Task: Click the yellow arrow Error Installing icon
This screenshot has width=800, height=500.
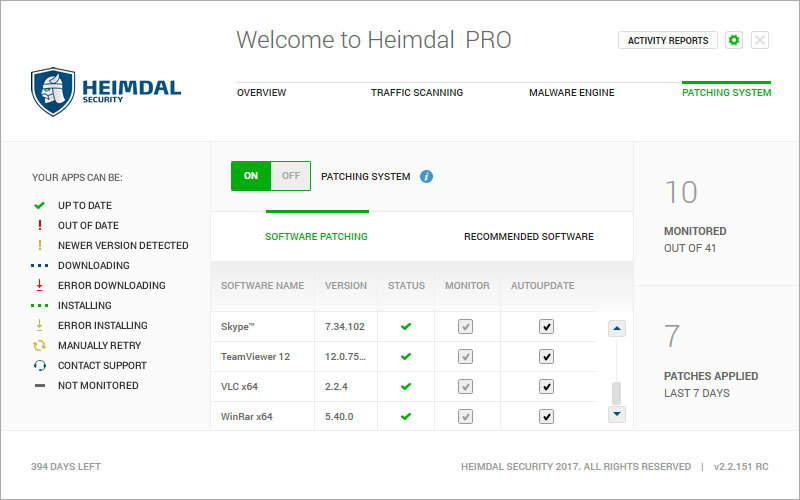Action: tap(39, 325)
